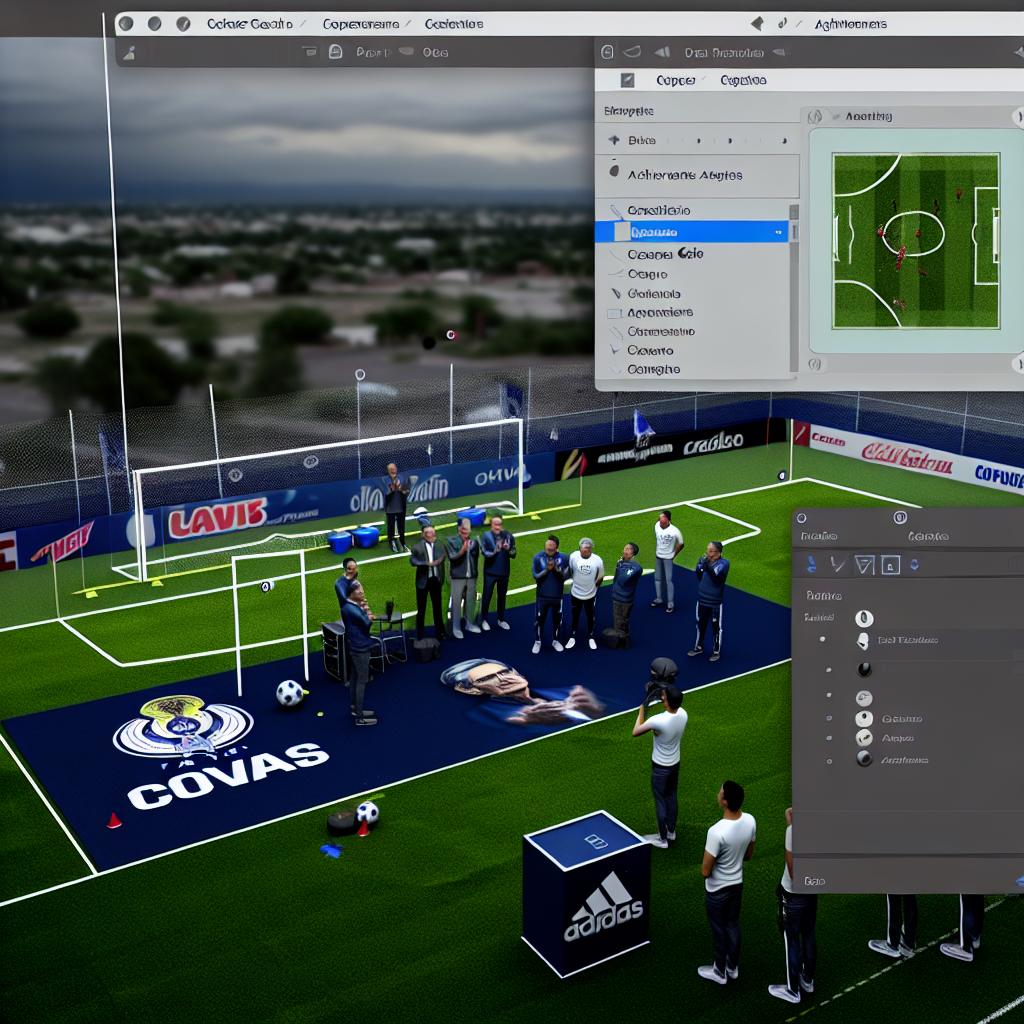Expand the arrow next to the Gaicnab list item
This screenshot has width=1024, height=1024.
615,294
